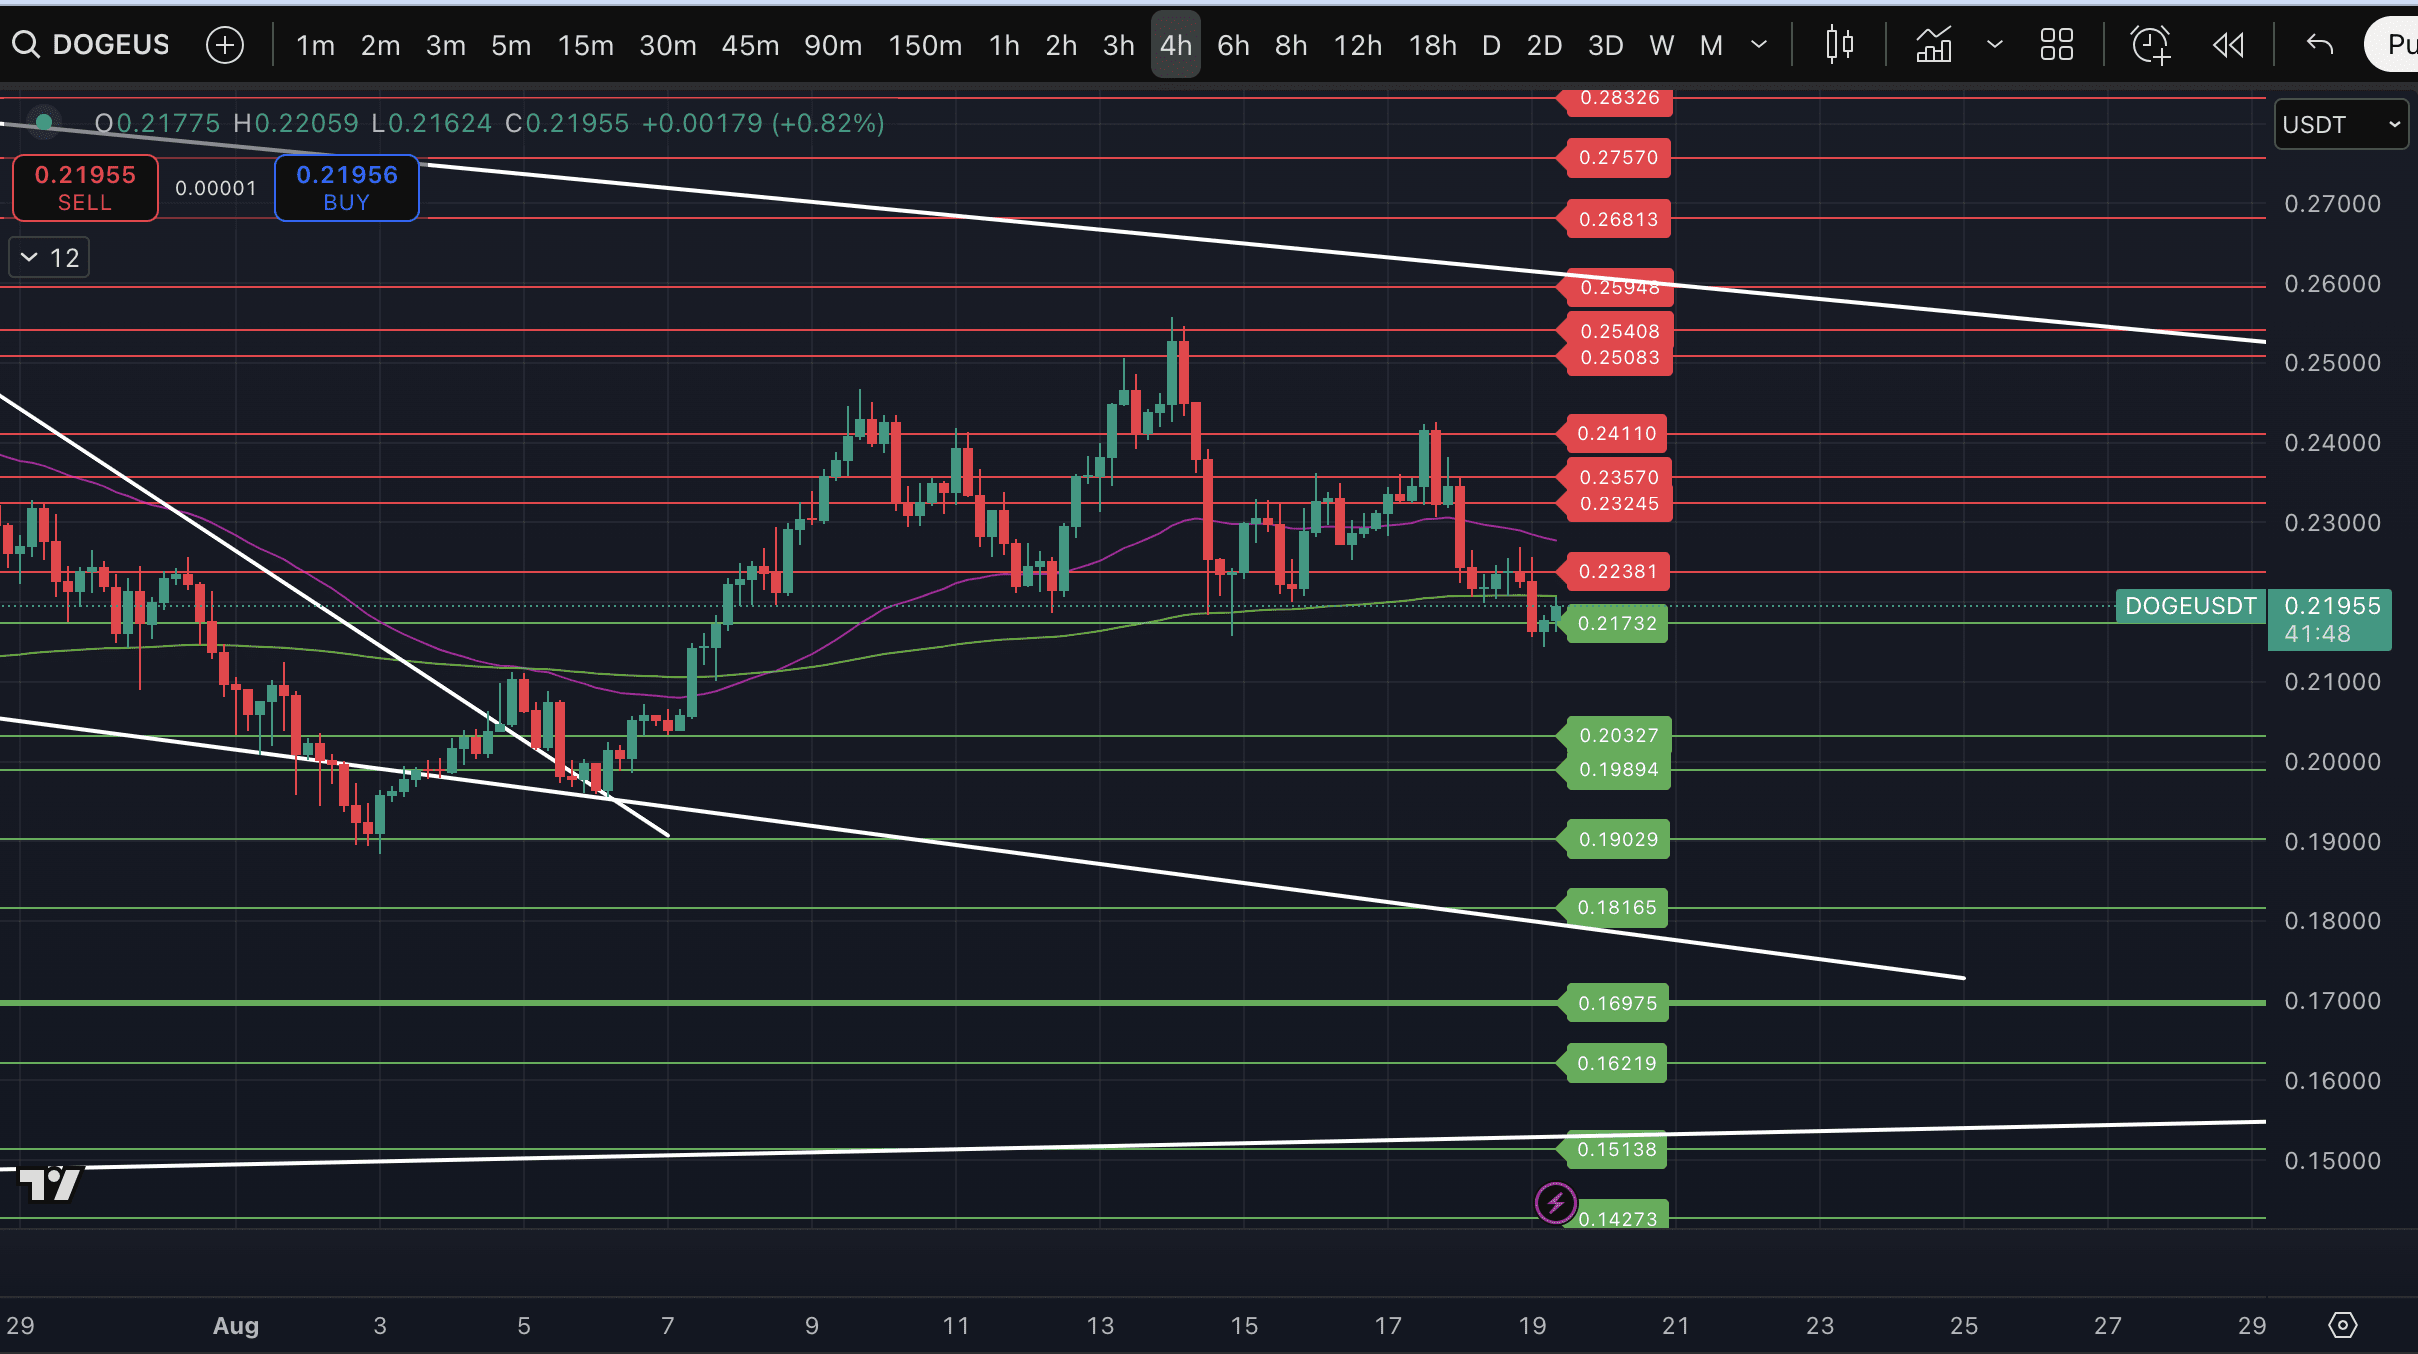Choose the 6h interval
The image size is (2418, 1354).
1234,45
